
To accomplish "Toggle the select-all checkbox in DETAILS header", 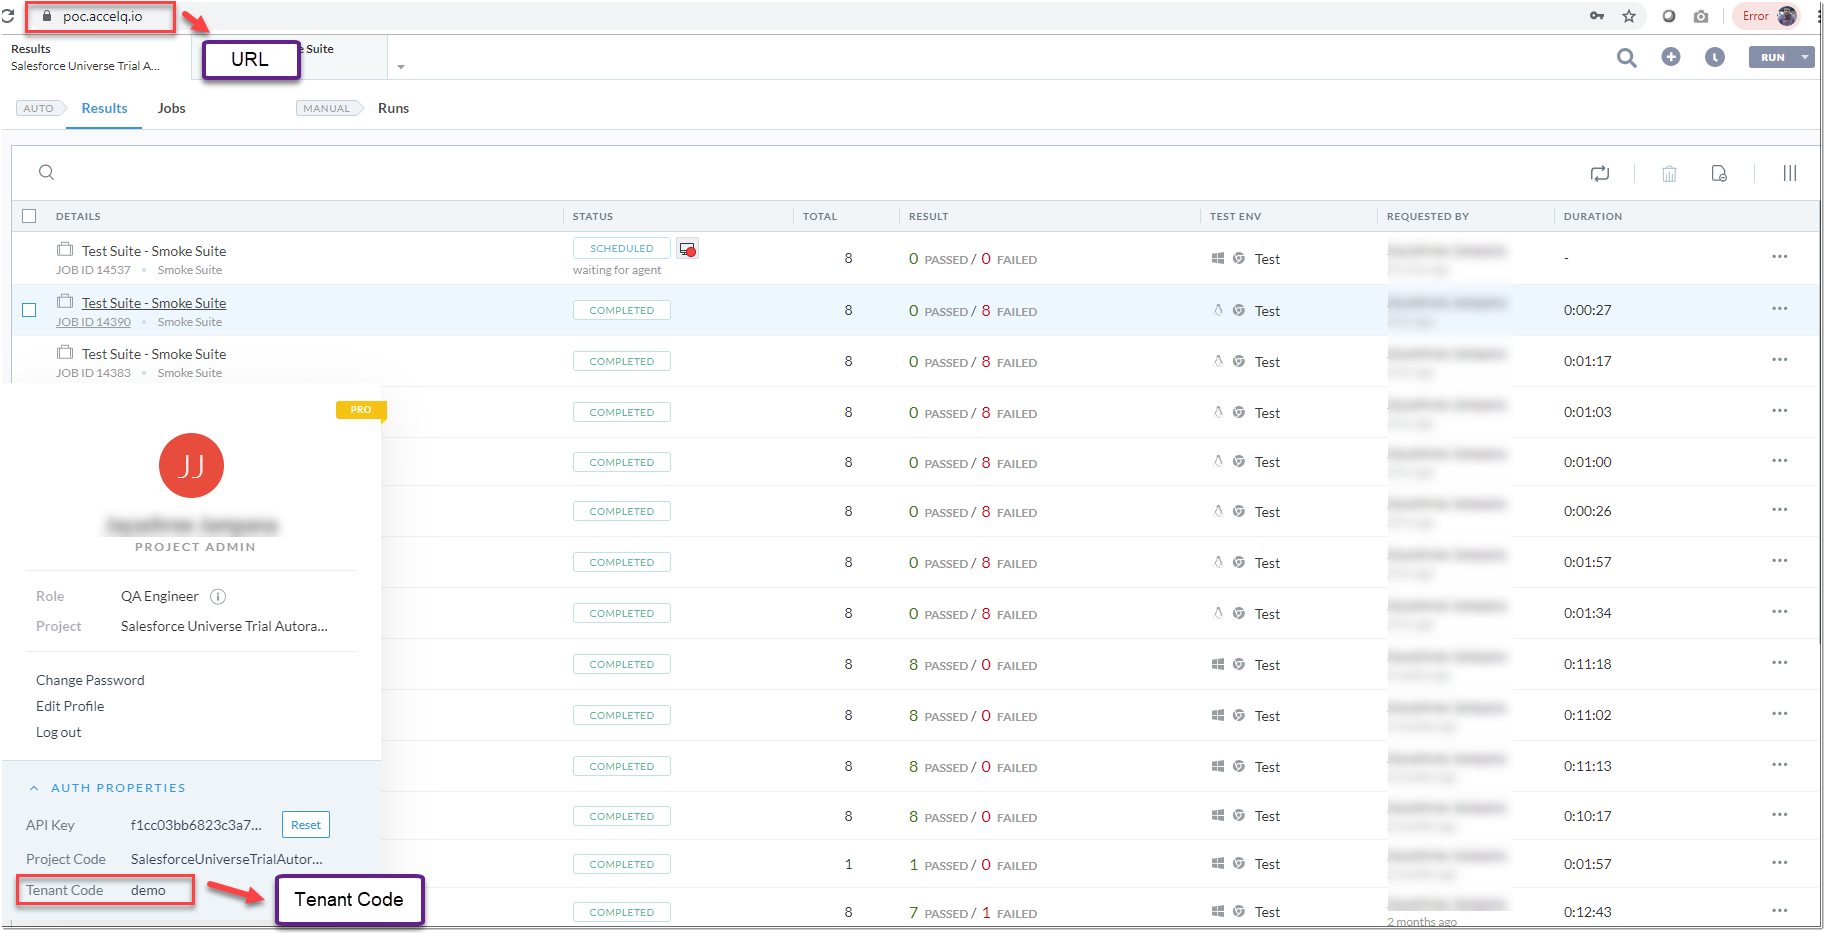I will pos(29,216).
